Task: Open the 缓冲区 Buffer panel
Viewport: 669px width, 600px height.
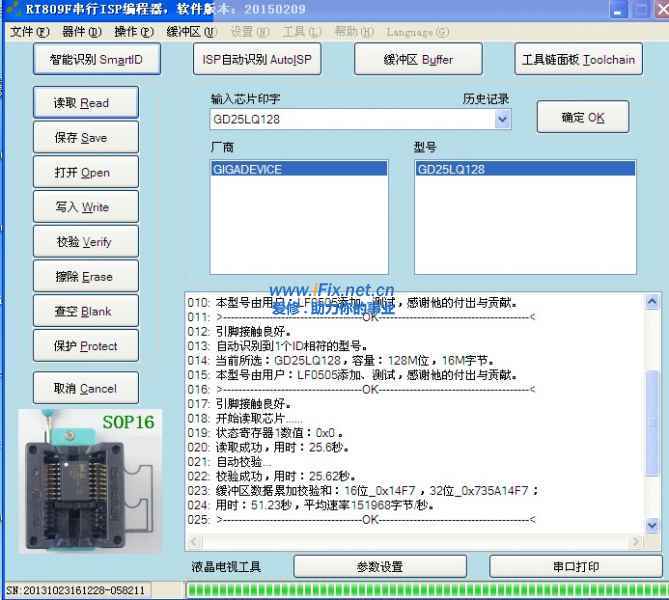Action: pos(418,59)
